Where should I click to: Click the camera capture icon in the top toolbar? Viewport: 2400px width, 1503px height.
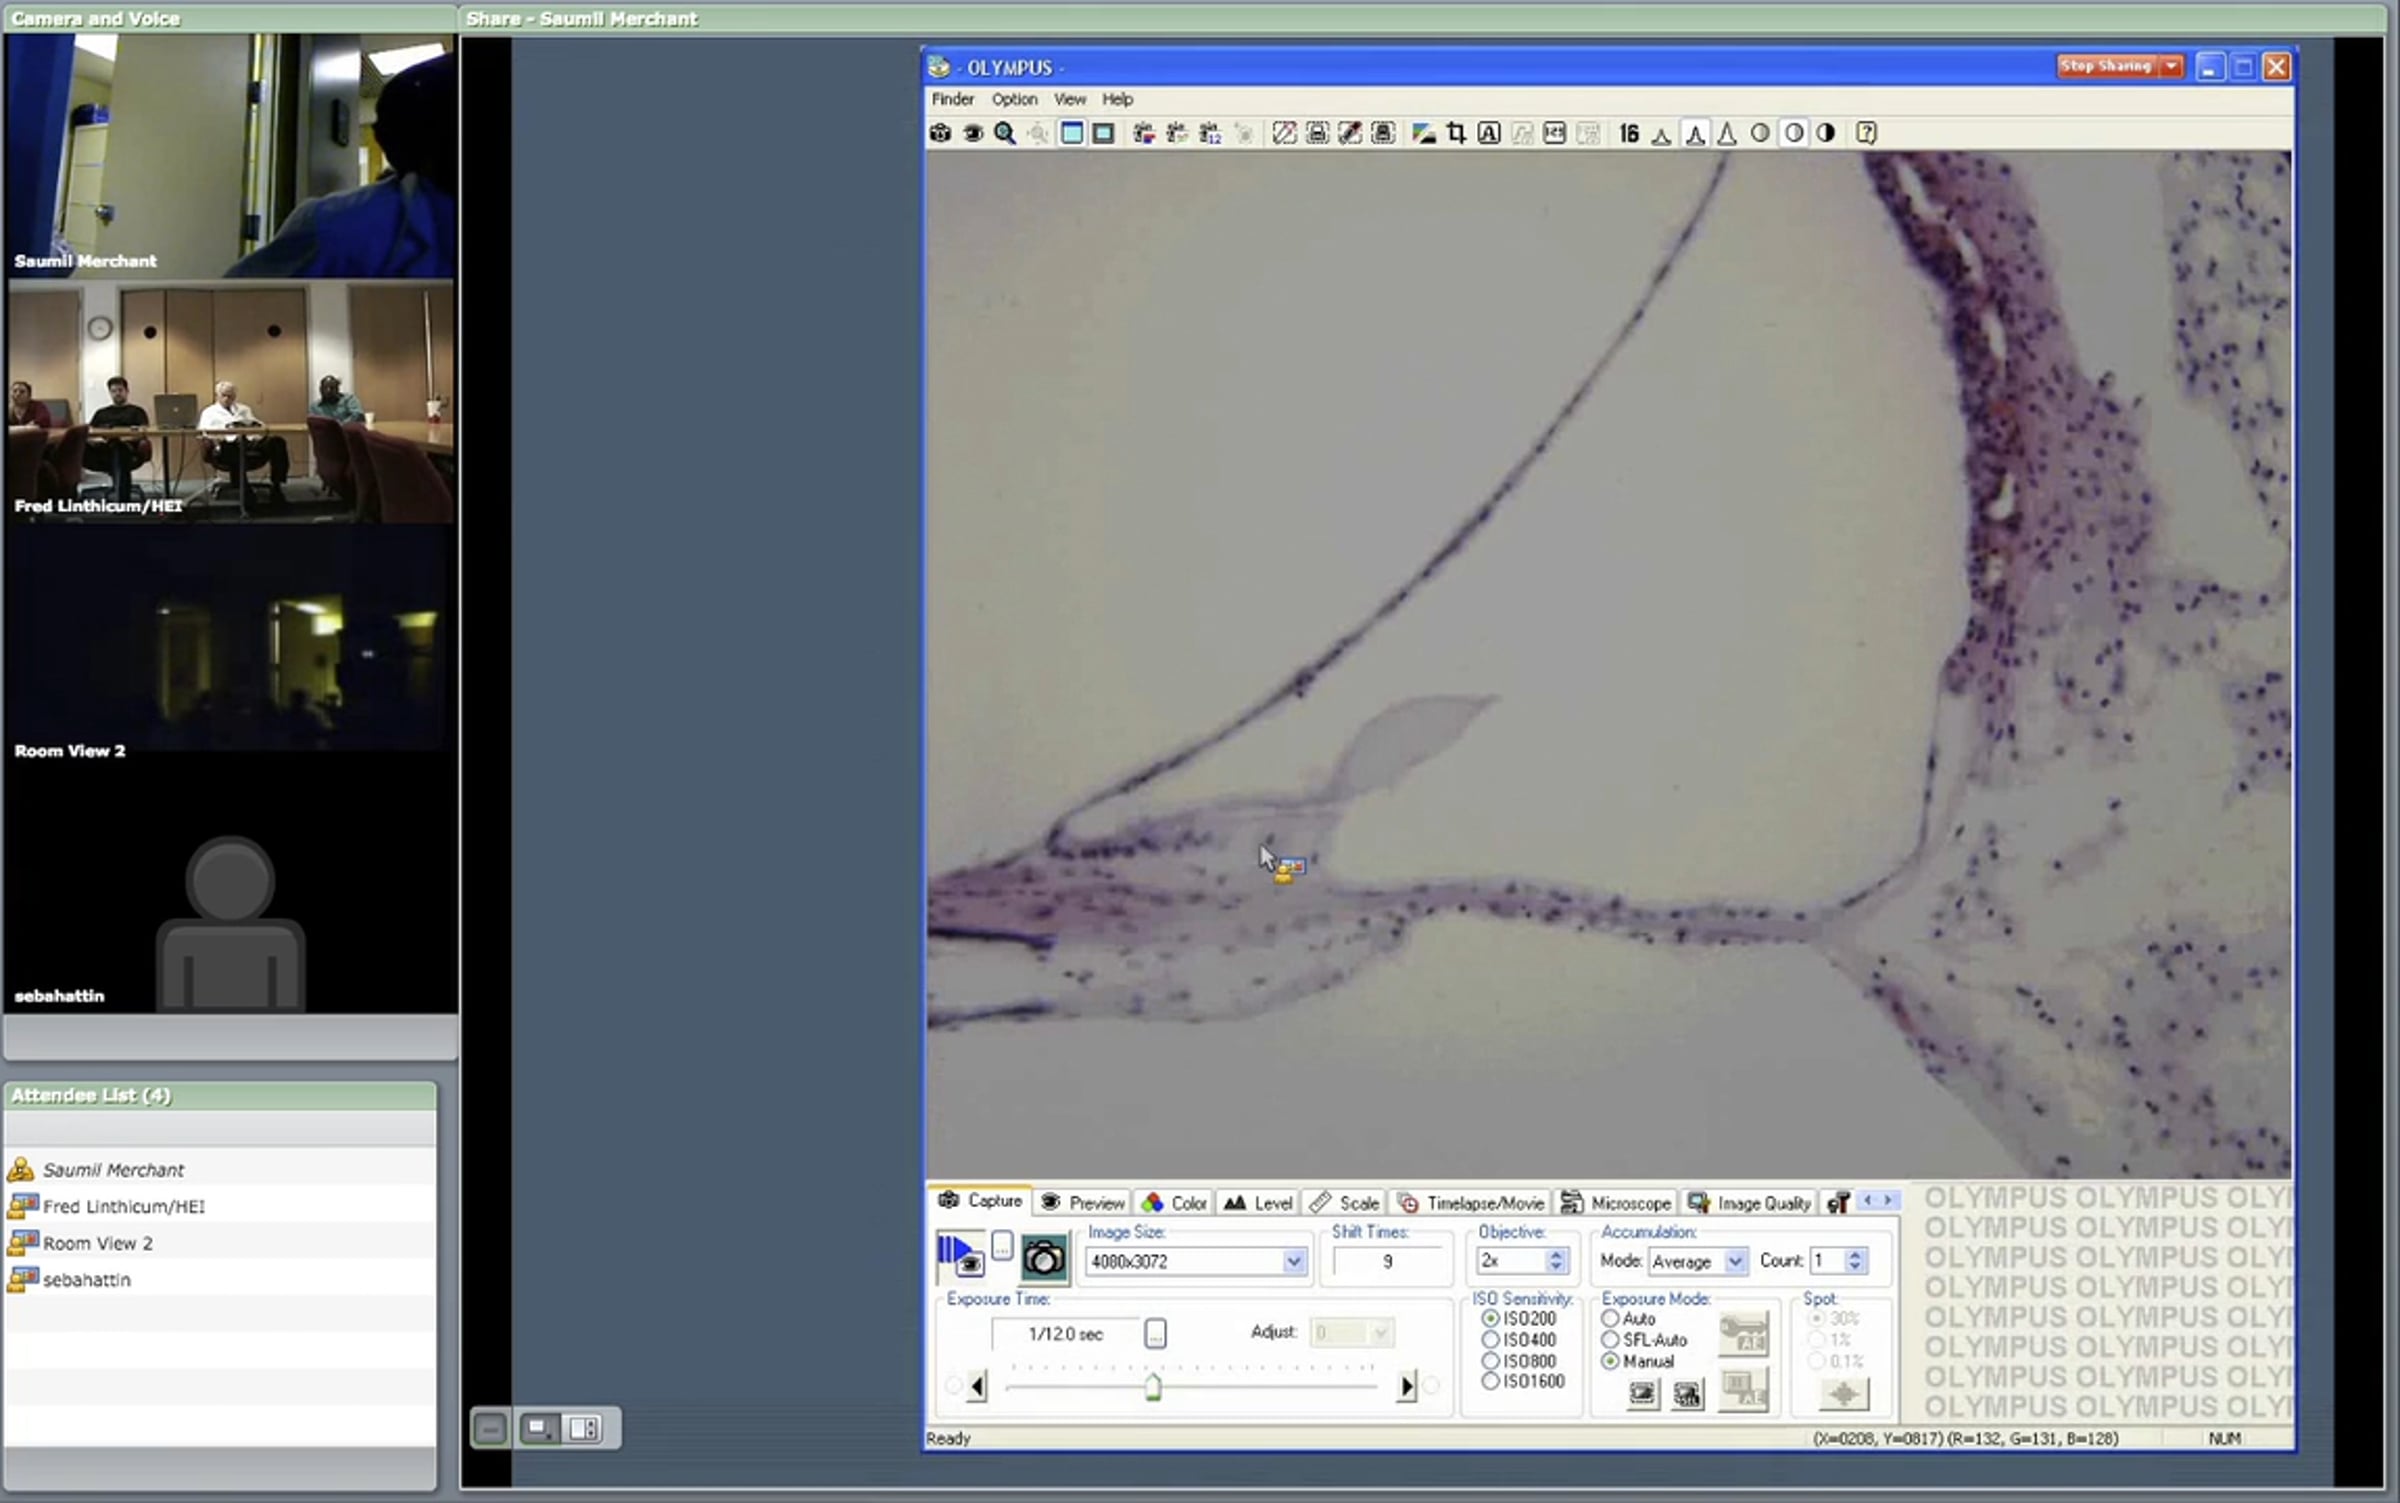940,133
